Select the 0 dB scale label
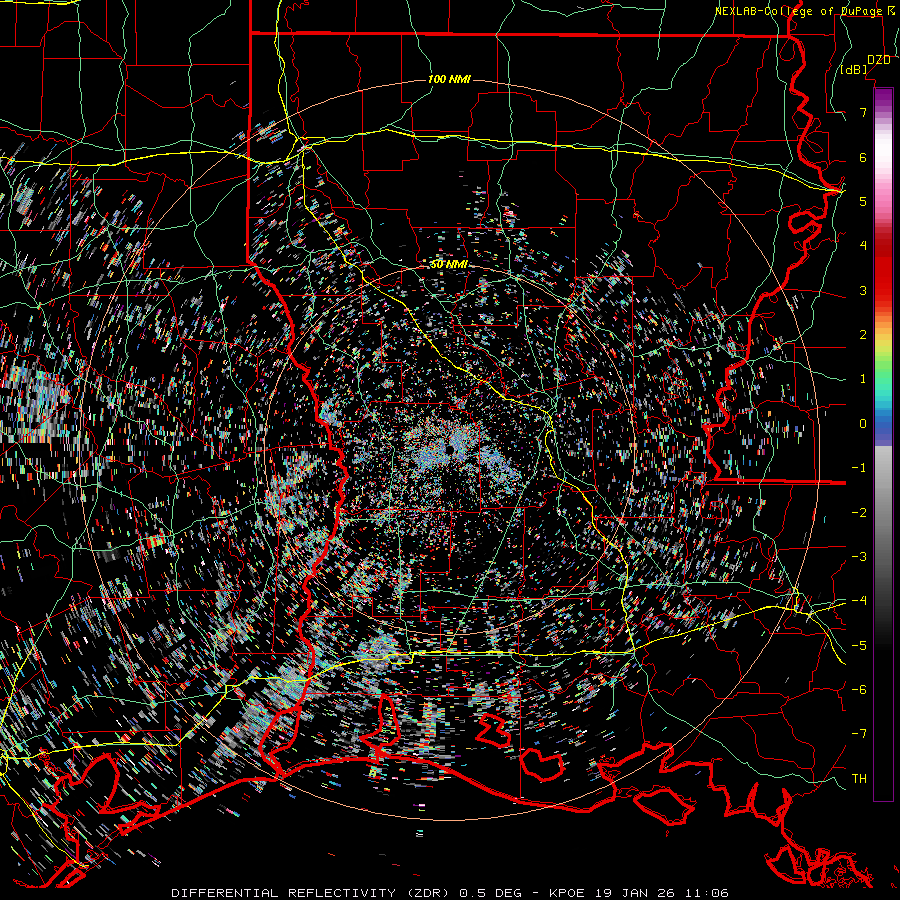Image resolution: width=900 pixels, height=900 pixels. pos(863,424)
